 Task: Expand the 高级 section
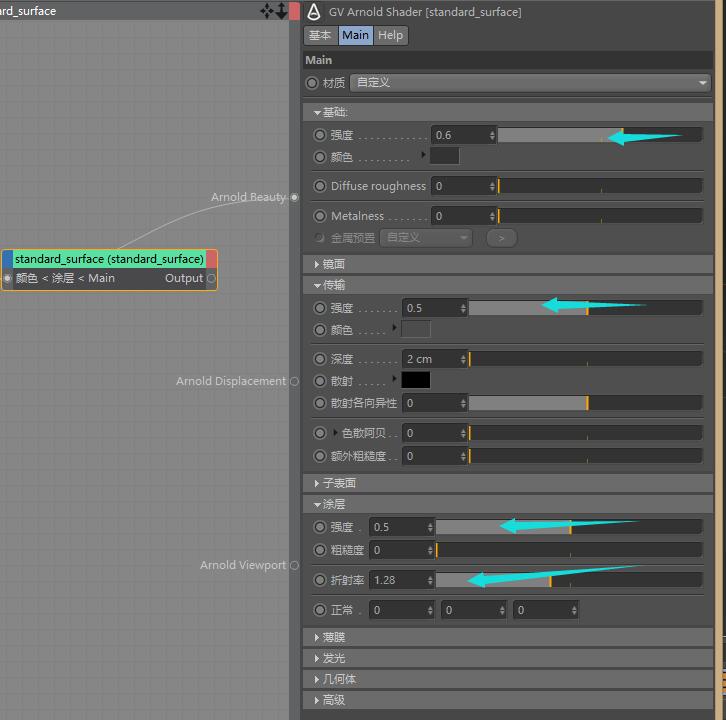317,700
